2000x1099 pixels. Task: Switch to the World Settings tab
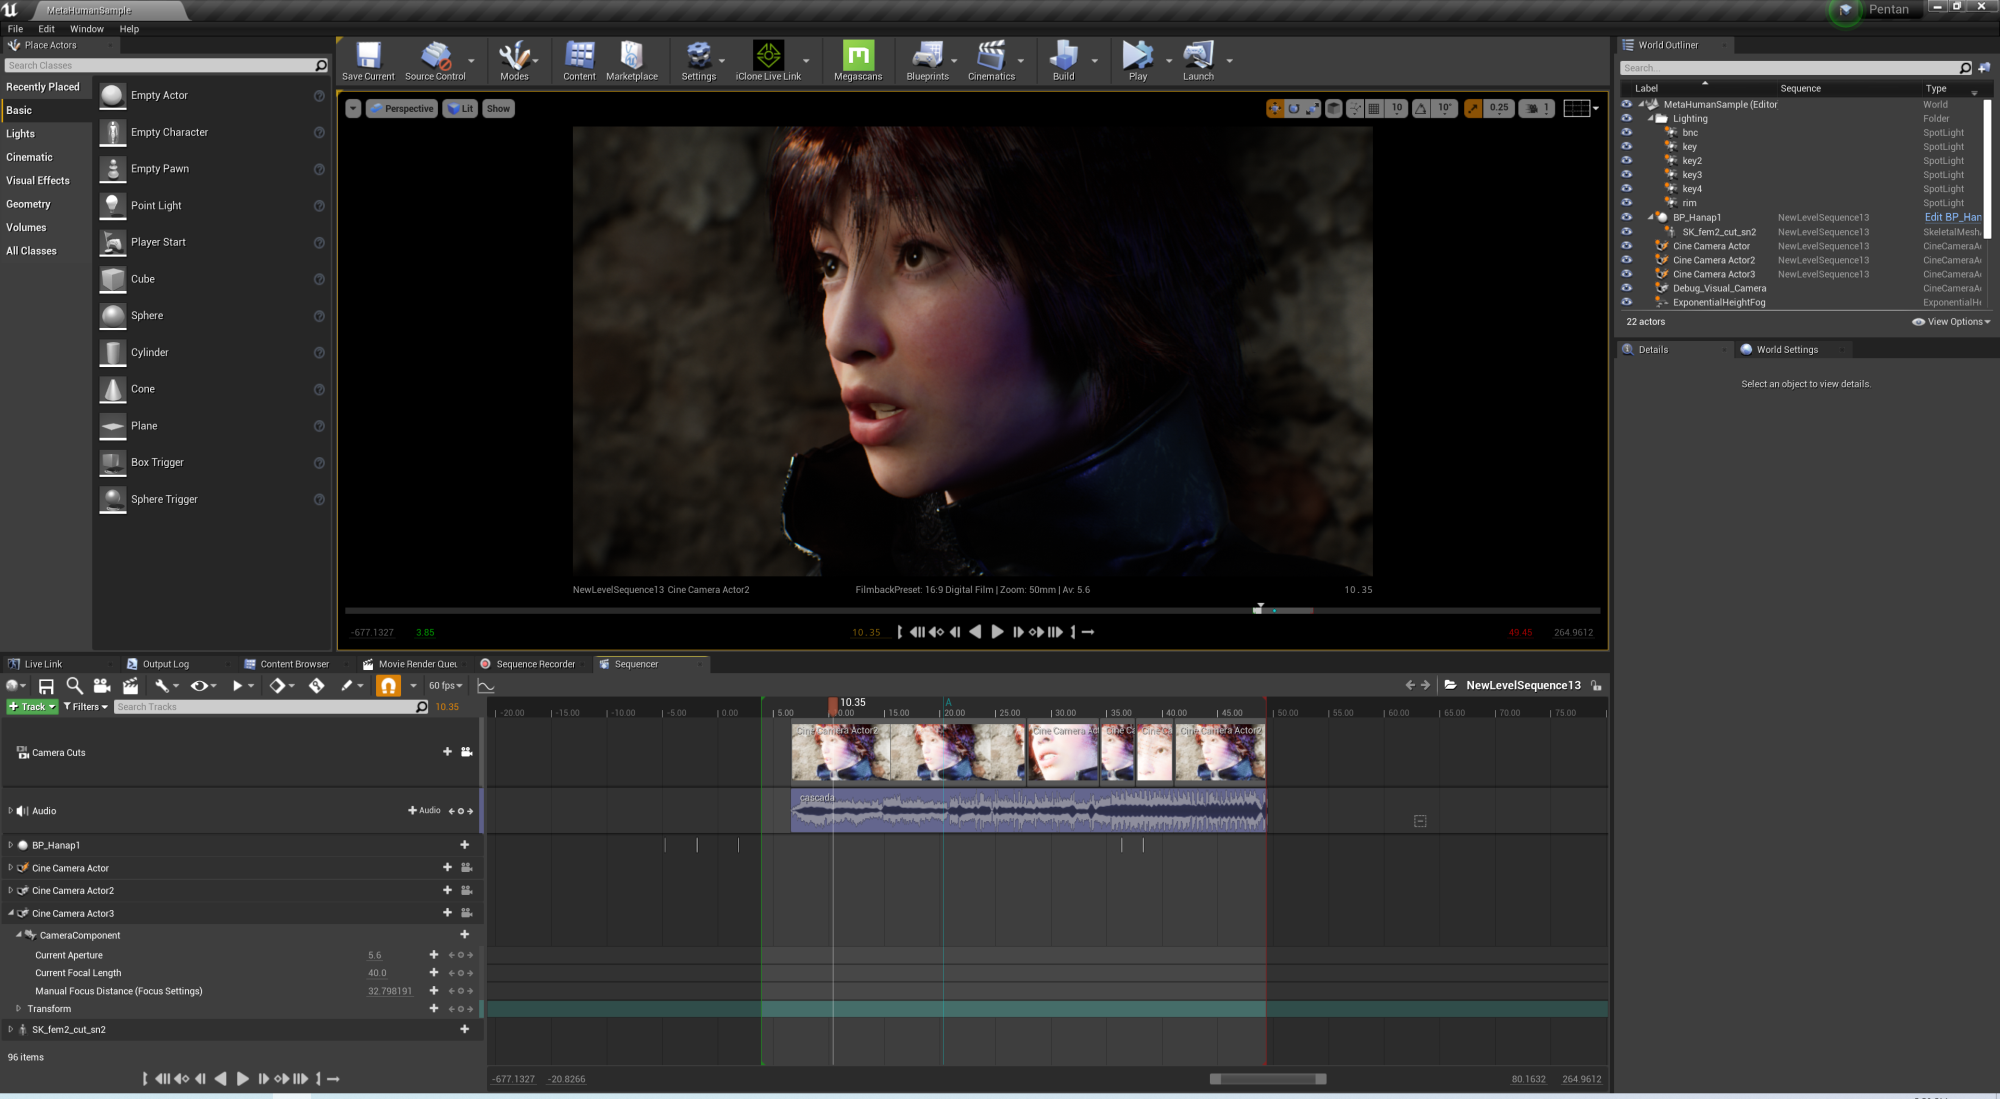[x=1787, y=350]
